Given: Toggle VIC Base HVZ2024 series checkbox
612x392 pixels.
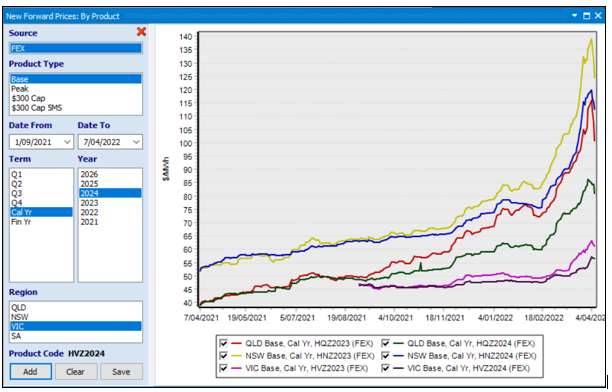Looking at the screenshot, I should [385, 368].
